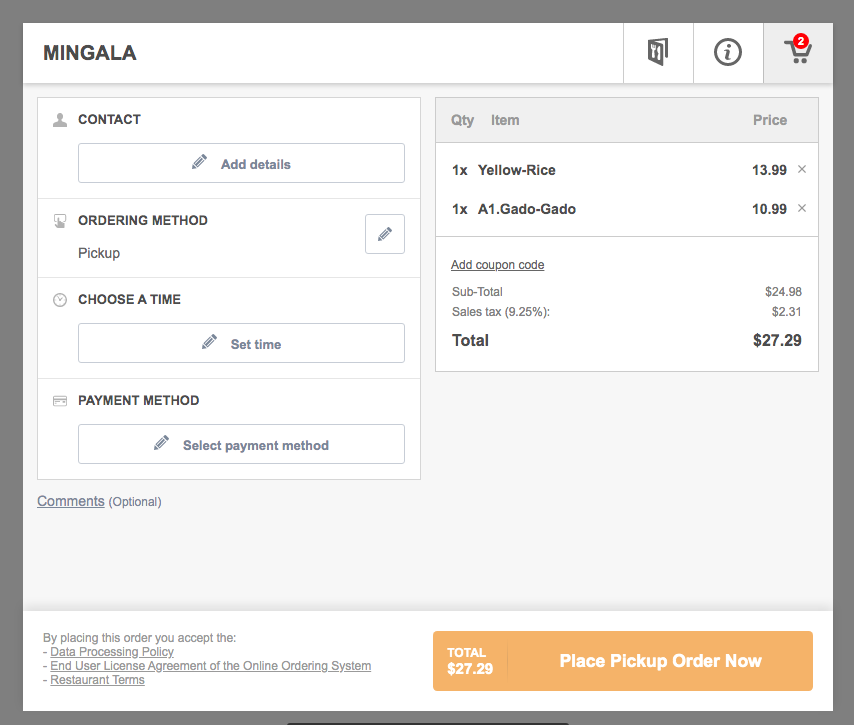854x725 pixels.
Task: Edit the ordering method with pencil icon
Action: coord(385,234)
